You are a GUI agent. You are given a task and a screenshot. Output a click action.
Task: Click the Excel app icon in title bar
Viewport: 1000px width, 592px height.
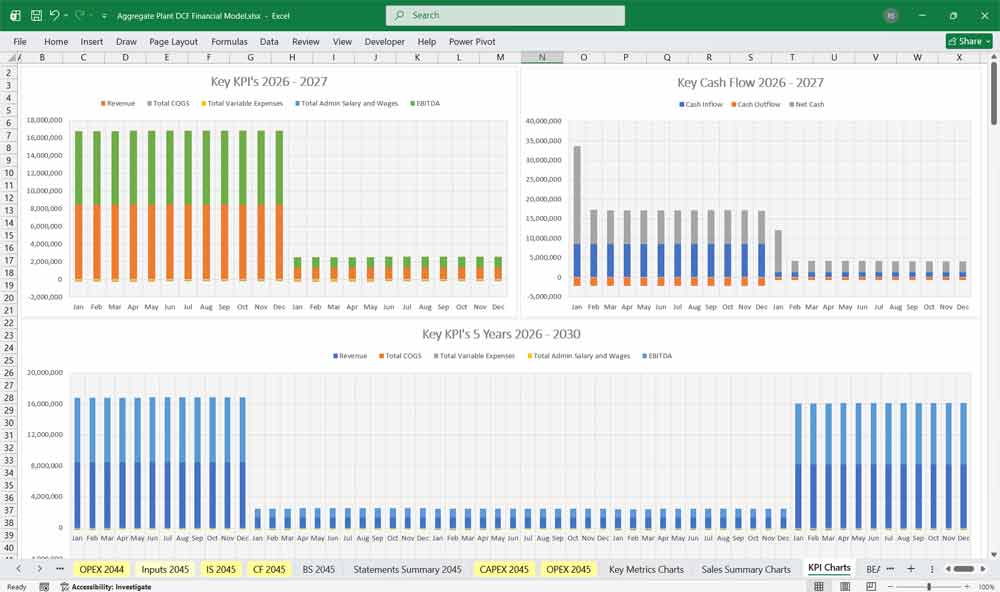[x=15, y=15]
